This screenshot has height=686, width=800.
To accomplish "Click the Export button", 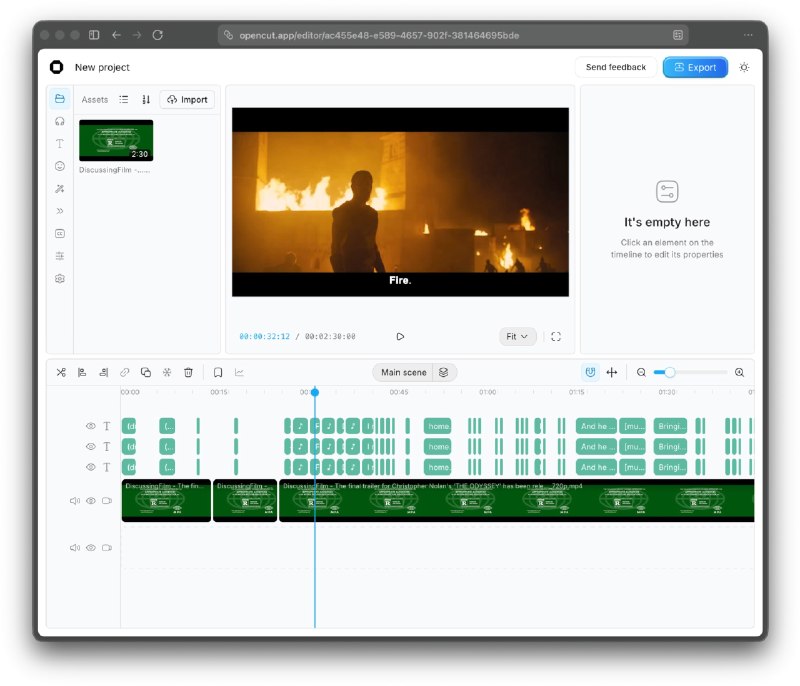I will [695, 67].
